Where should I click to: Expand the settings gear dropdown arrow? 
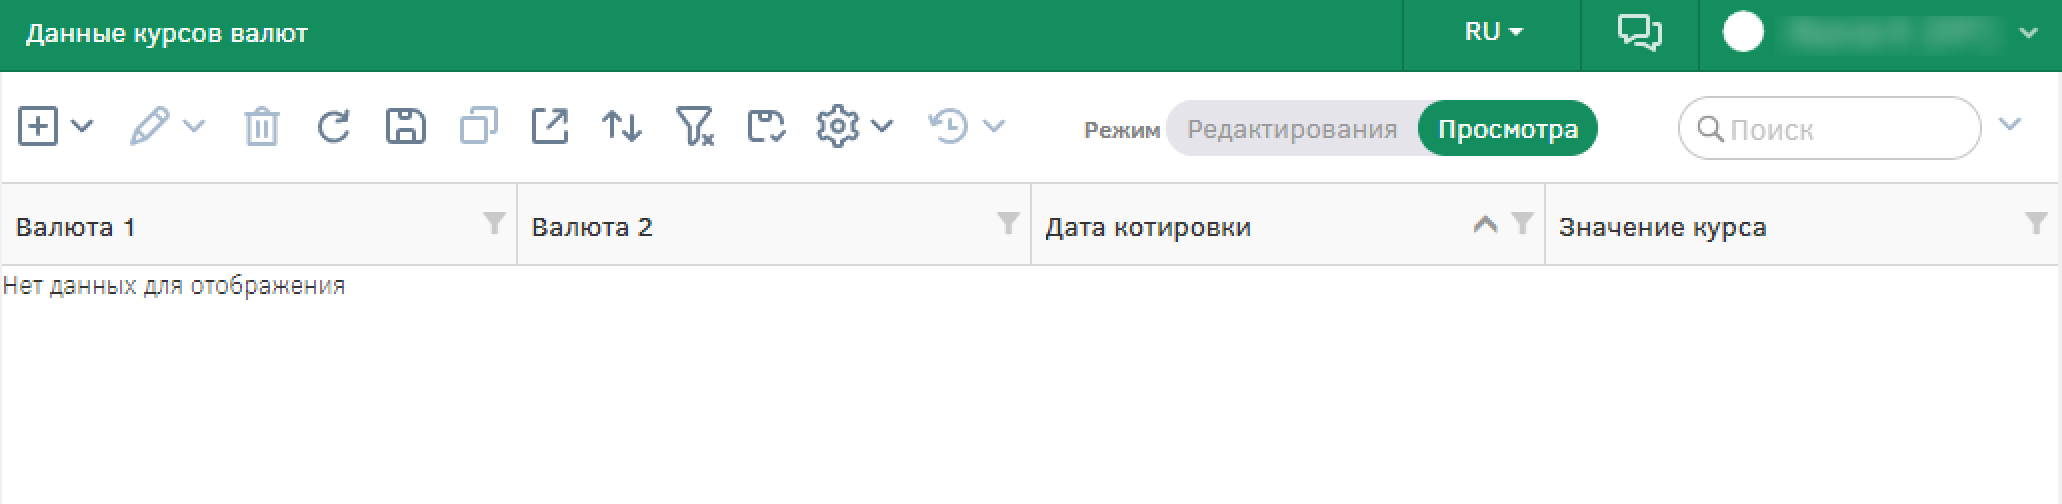[x=882, y=126]
